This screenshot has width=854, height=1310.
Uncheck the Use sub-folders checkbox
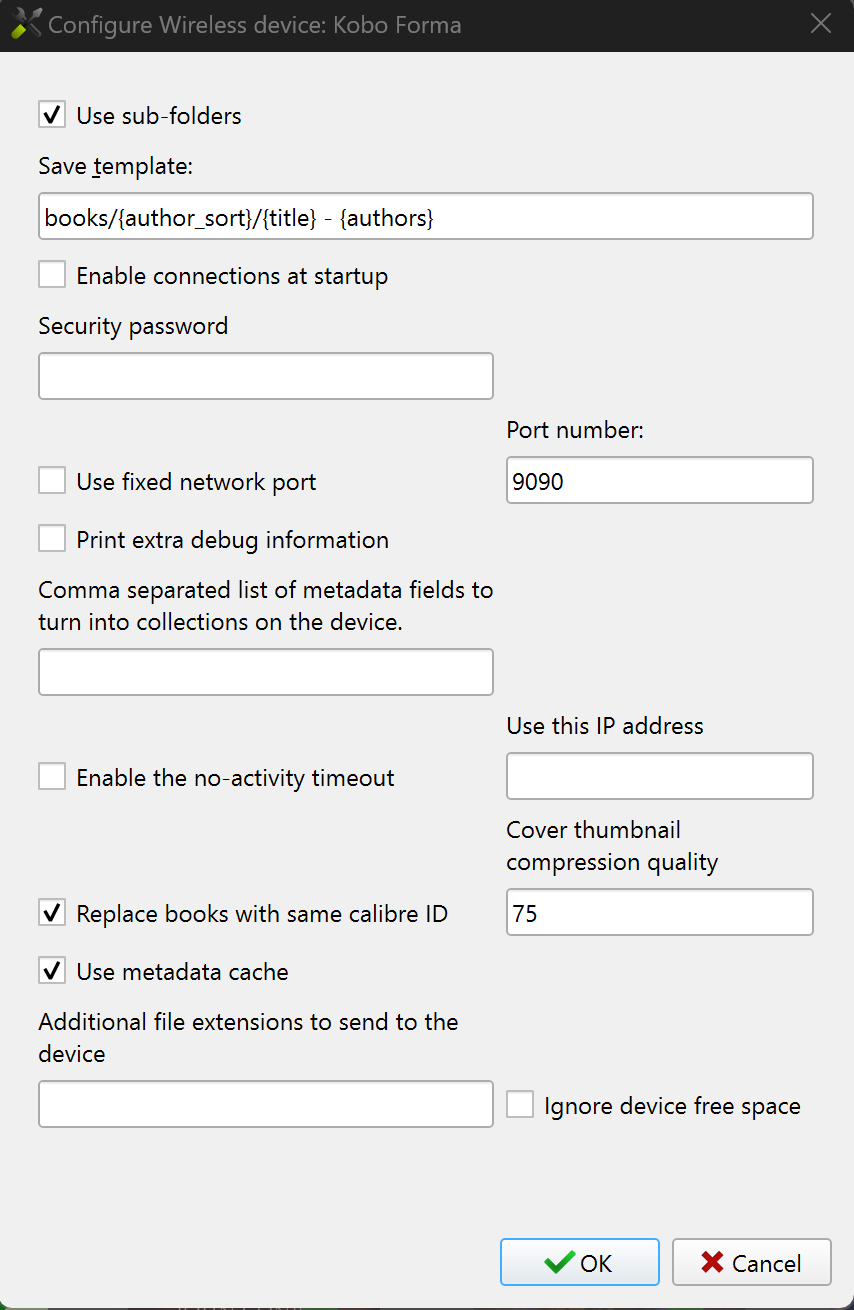[52, 115]
